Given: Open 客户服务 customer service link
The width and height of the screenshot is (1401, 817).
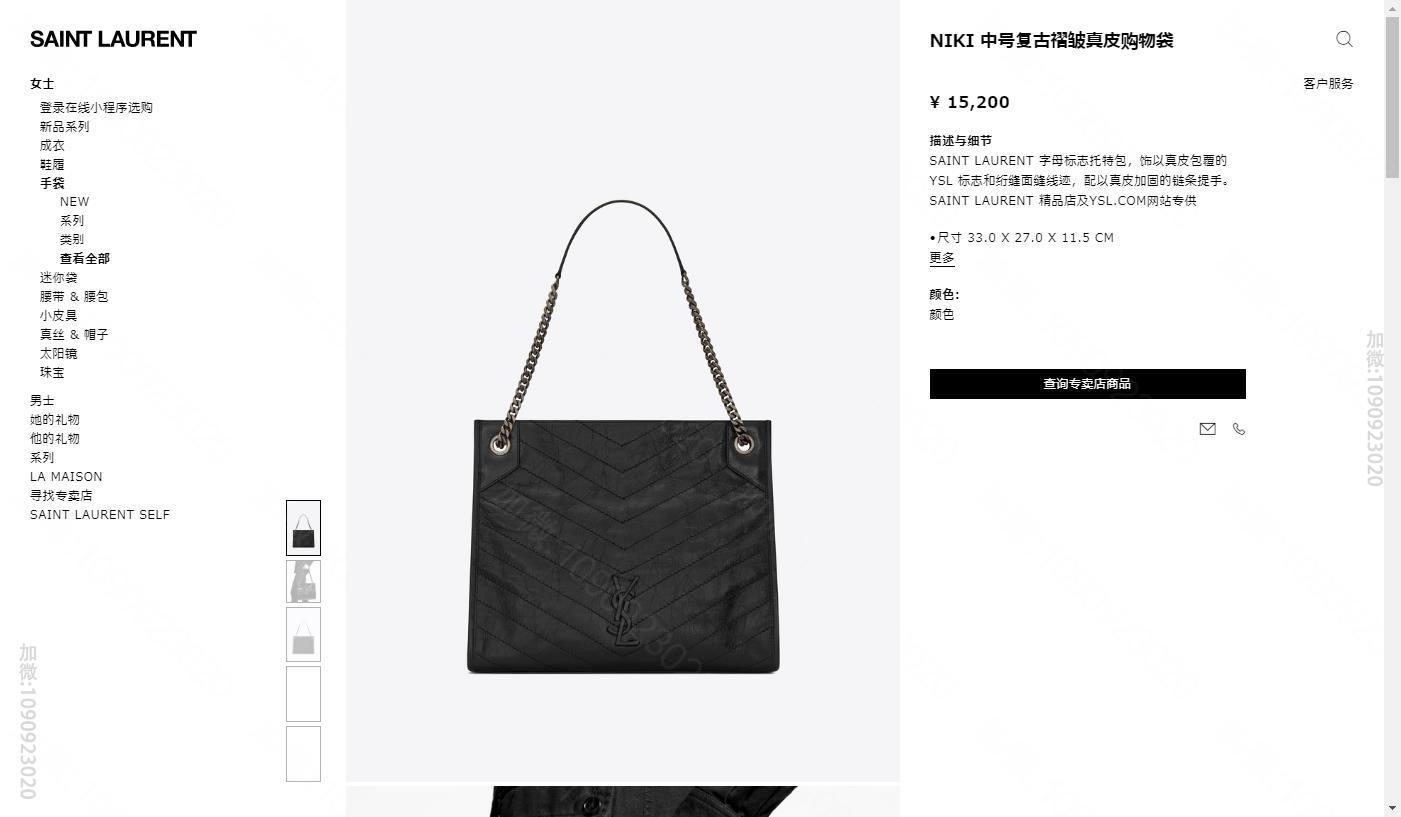Looking at the screenshot, I should pos(1328,83).
